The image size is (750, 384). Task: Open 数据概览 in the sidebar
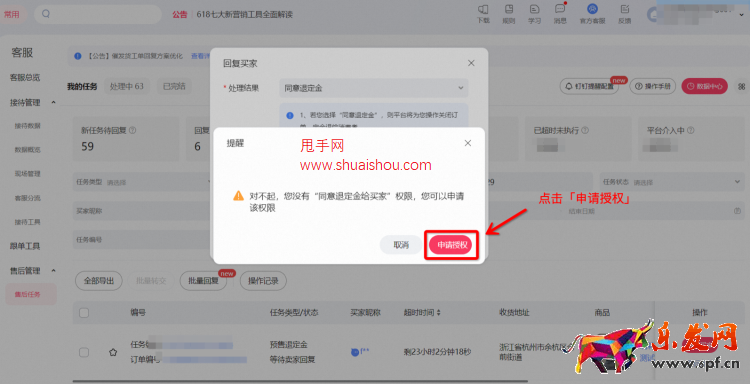click(x=27, y=150)
